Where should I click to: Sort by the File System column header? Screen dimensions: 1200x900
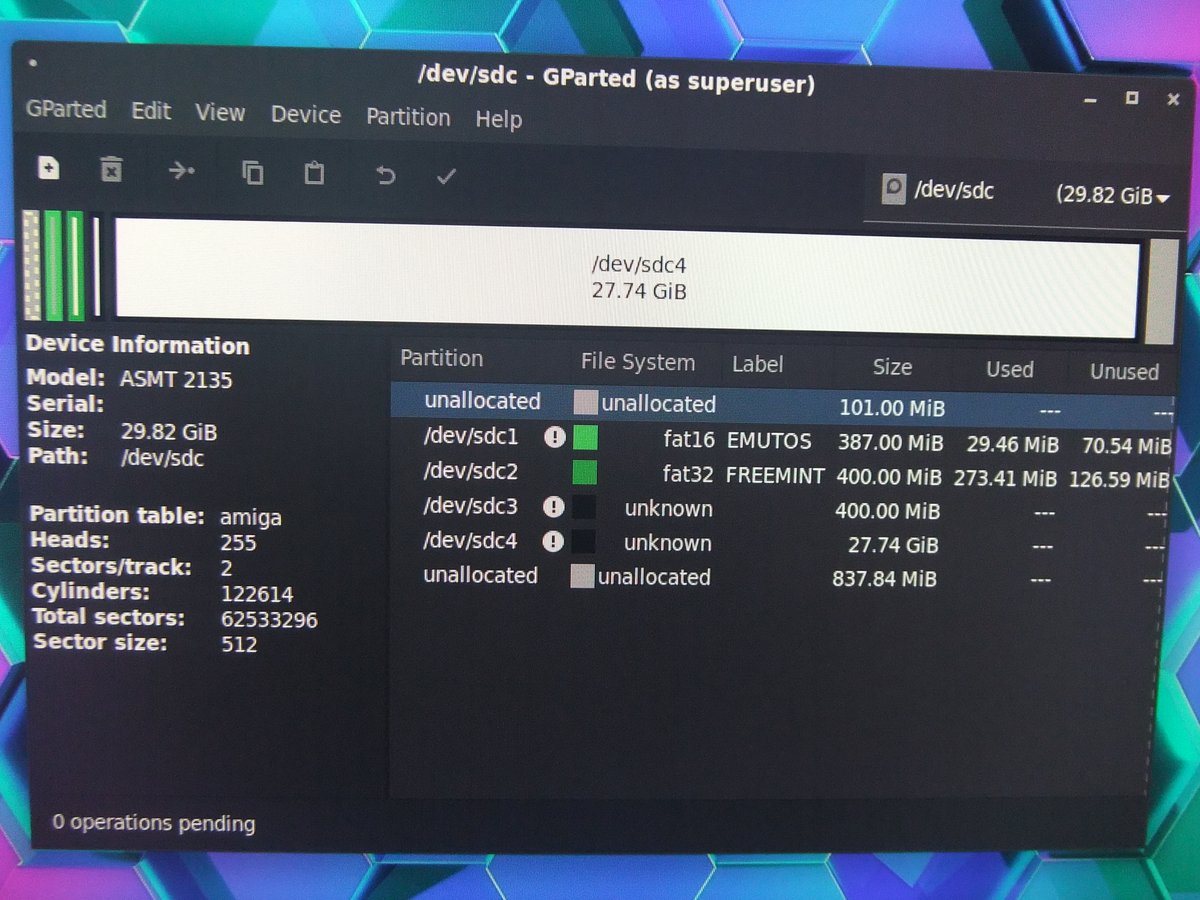(638, 362)
